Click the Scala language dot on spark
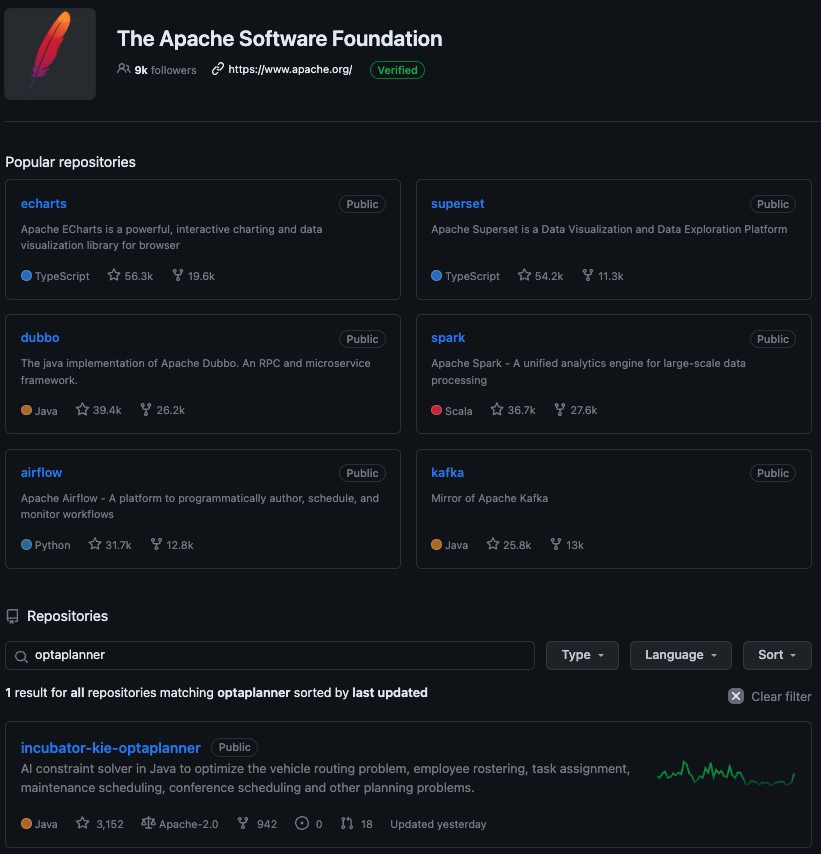The height and width of the screenshot is (854, 821). point(436,410)
